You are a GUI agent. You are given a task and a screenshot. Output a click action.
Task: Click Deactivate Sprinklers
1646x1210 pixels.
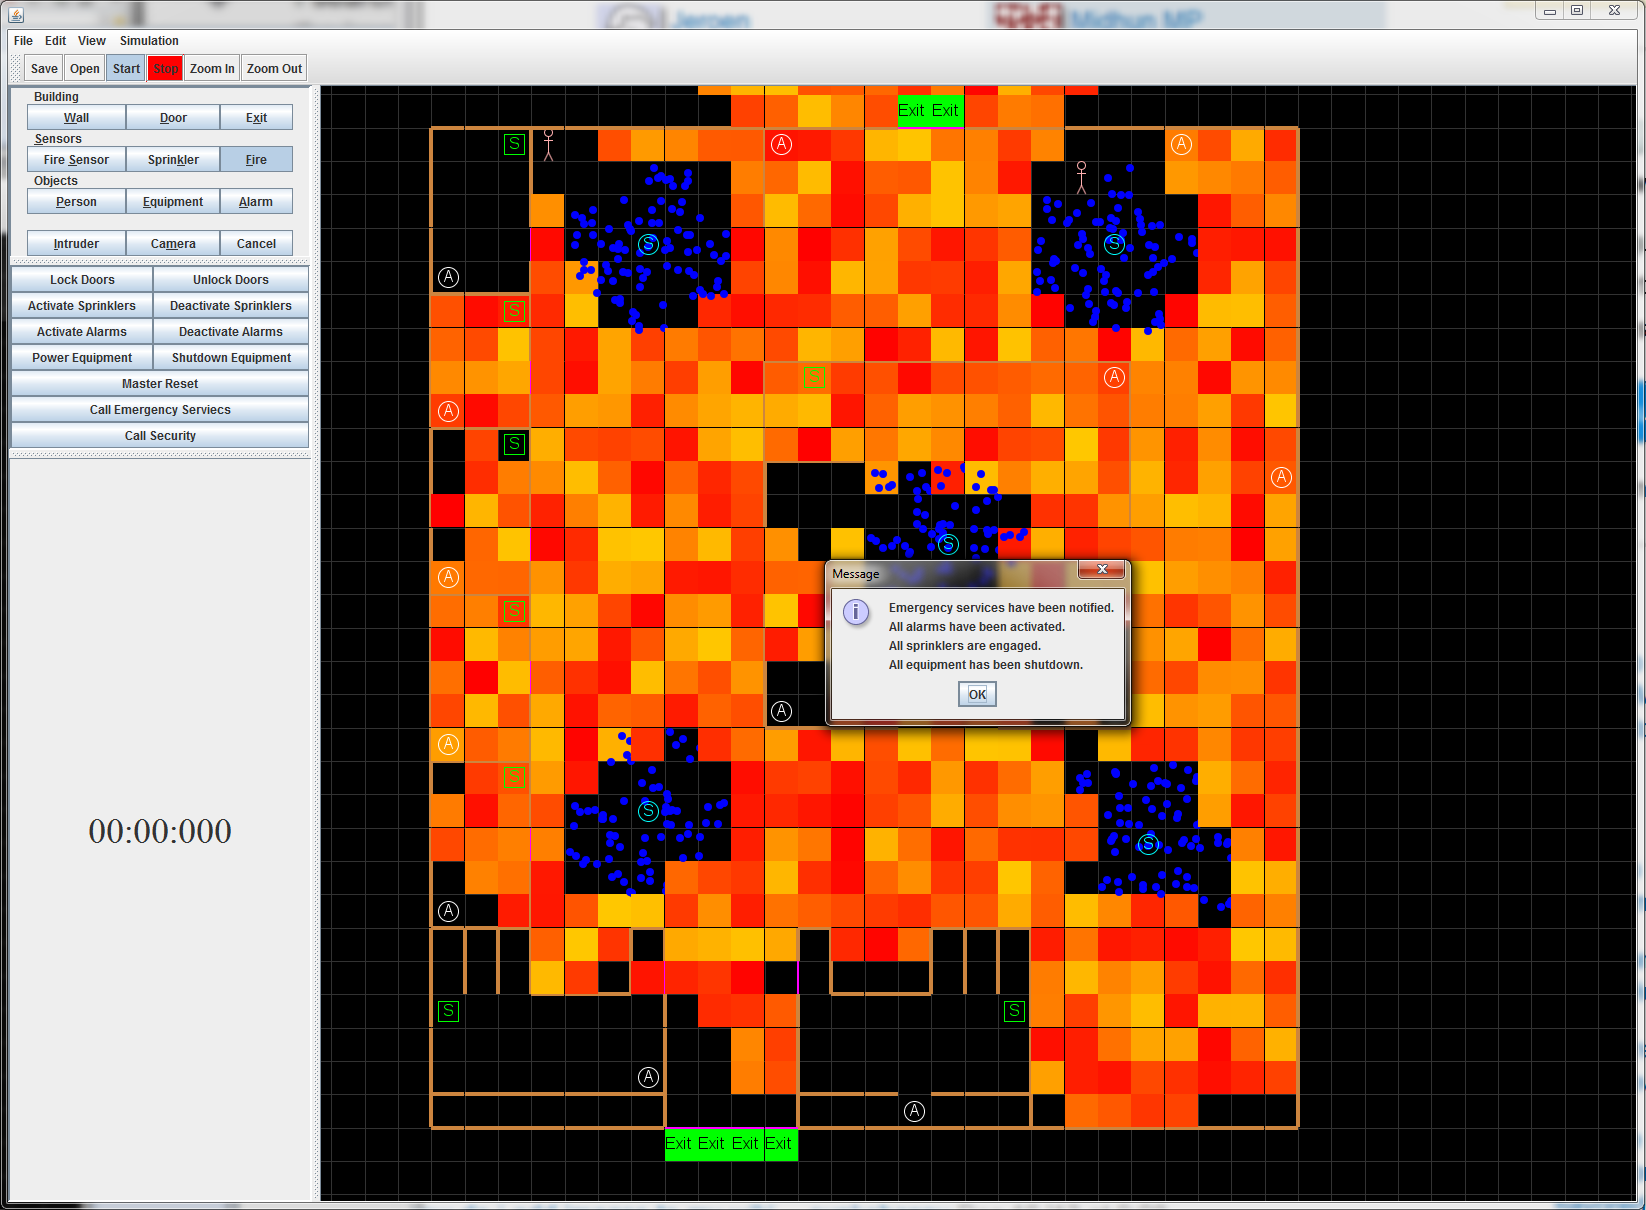coord(231,305)
